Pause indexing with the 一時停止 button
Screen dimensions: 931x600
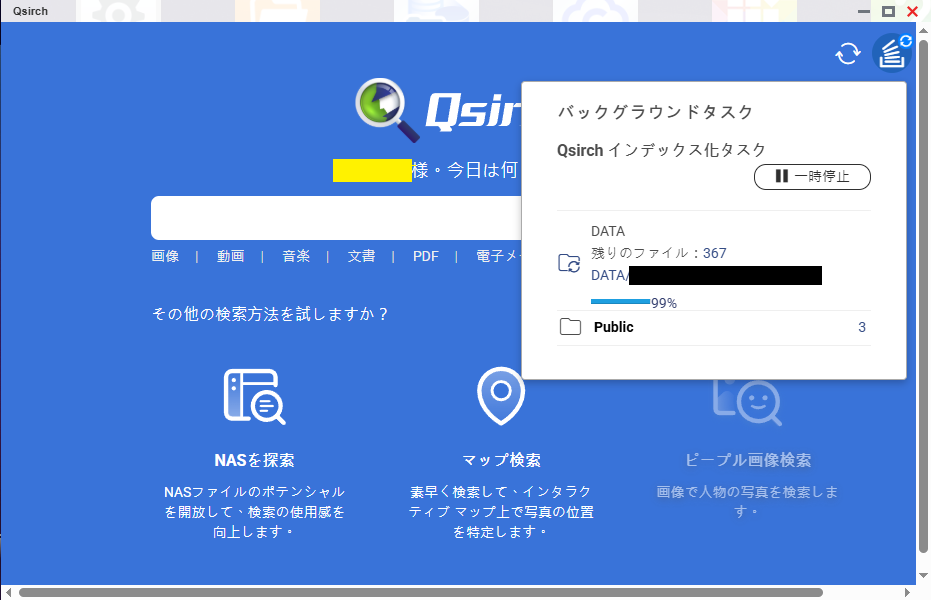[x=812, y=177]
